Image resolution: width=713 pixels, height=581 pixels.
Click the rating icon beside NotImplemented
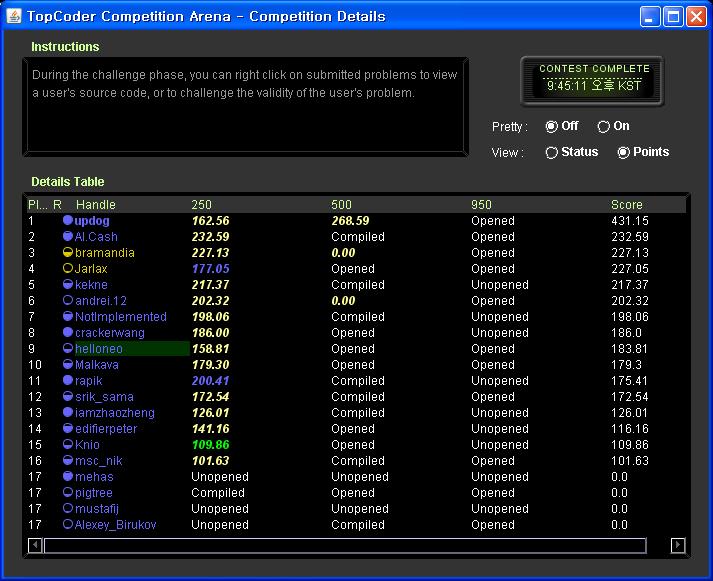pyautogui.click(x=68, y=316)
